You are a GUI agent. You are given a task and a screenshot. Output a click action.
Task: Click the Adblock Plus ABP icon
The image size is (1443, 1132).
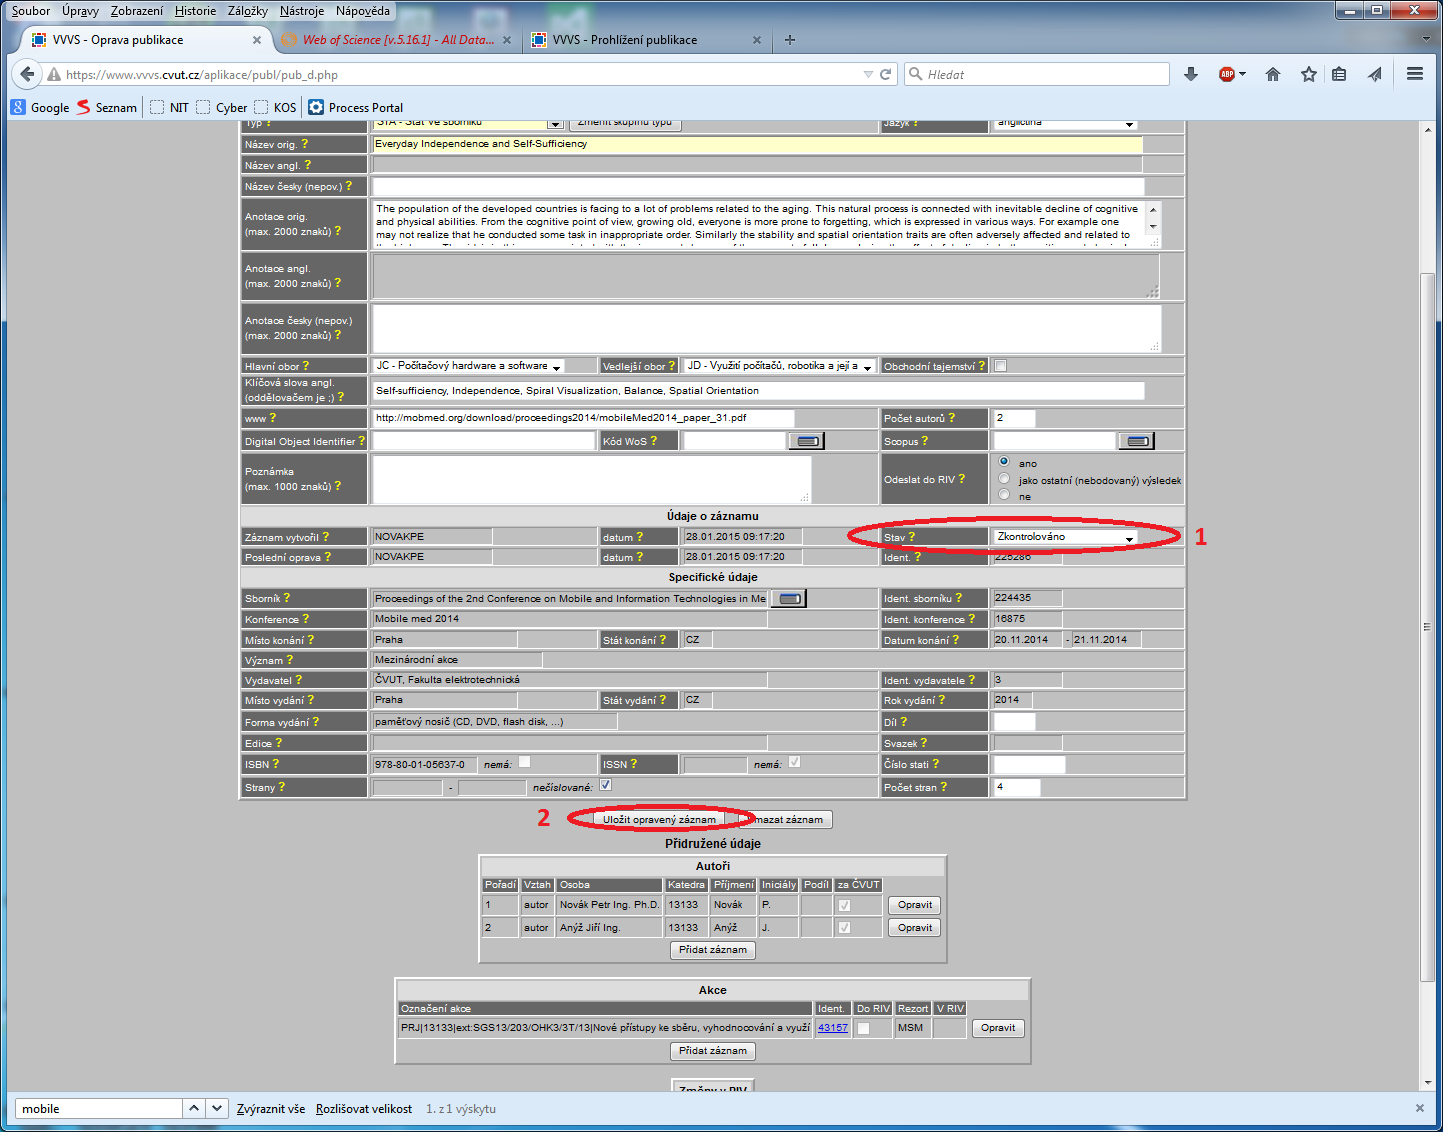(x=1227, y=74)
